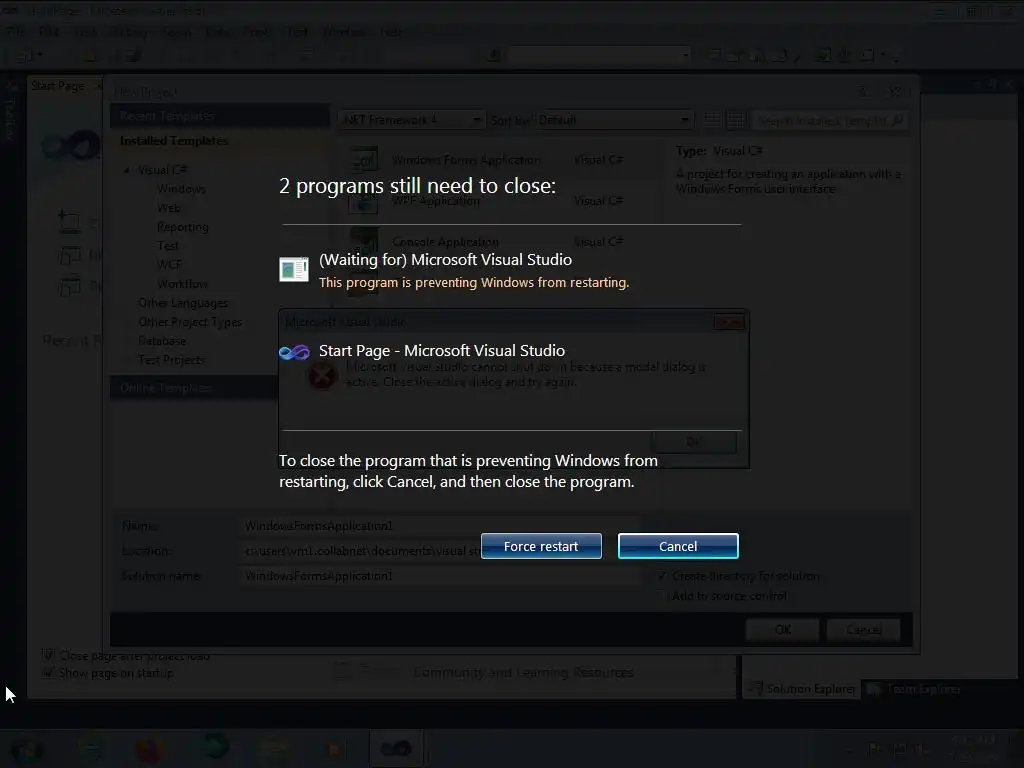Select the Start Page document tab
Screen dimensions: 1024x768
coord(57,86)
